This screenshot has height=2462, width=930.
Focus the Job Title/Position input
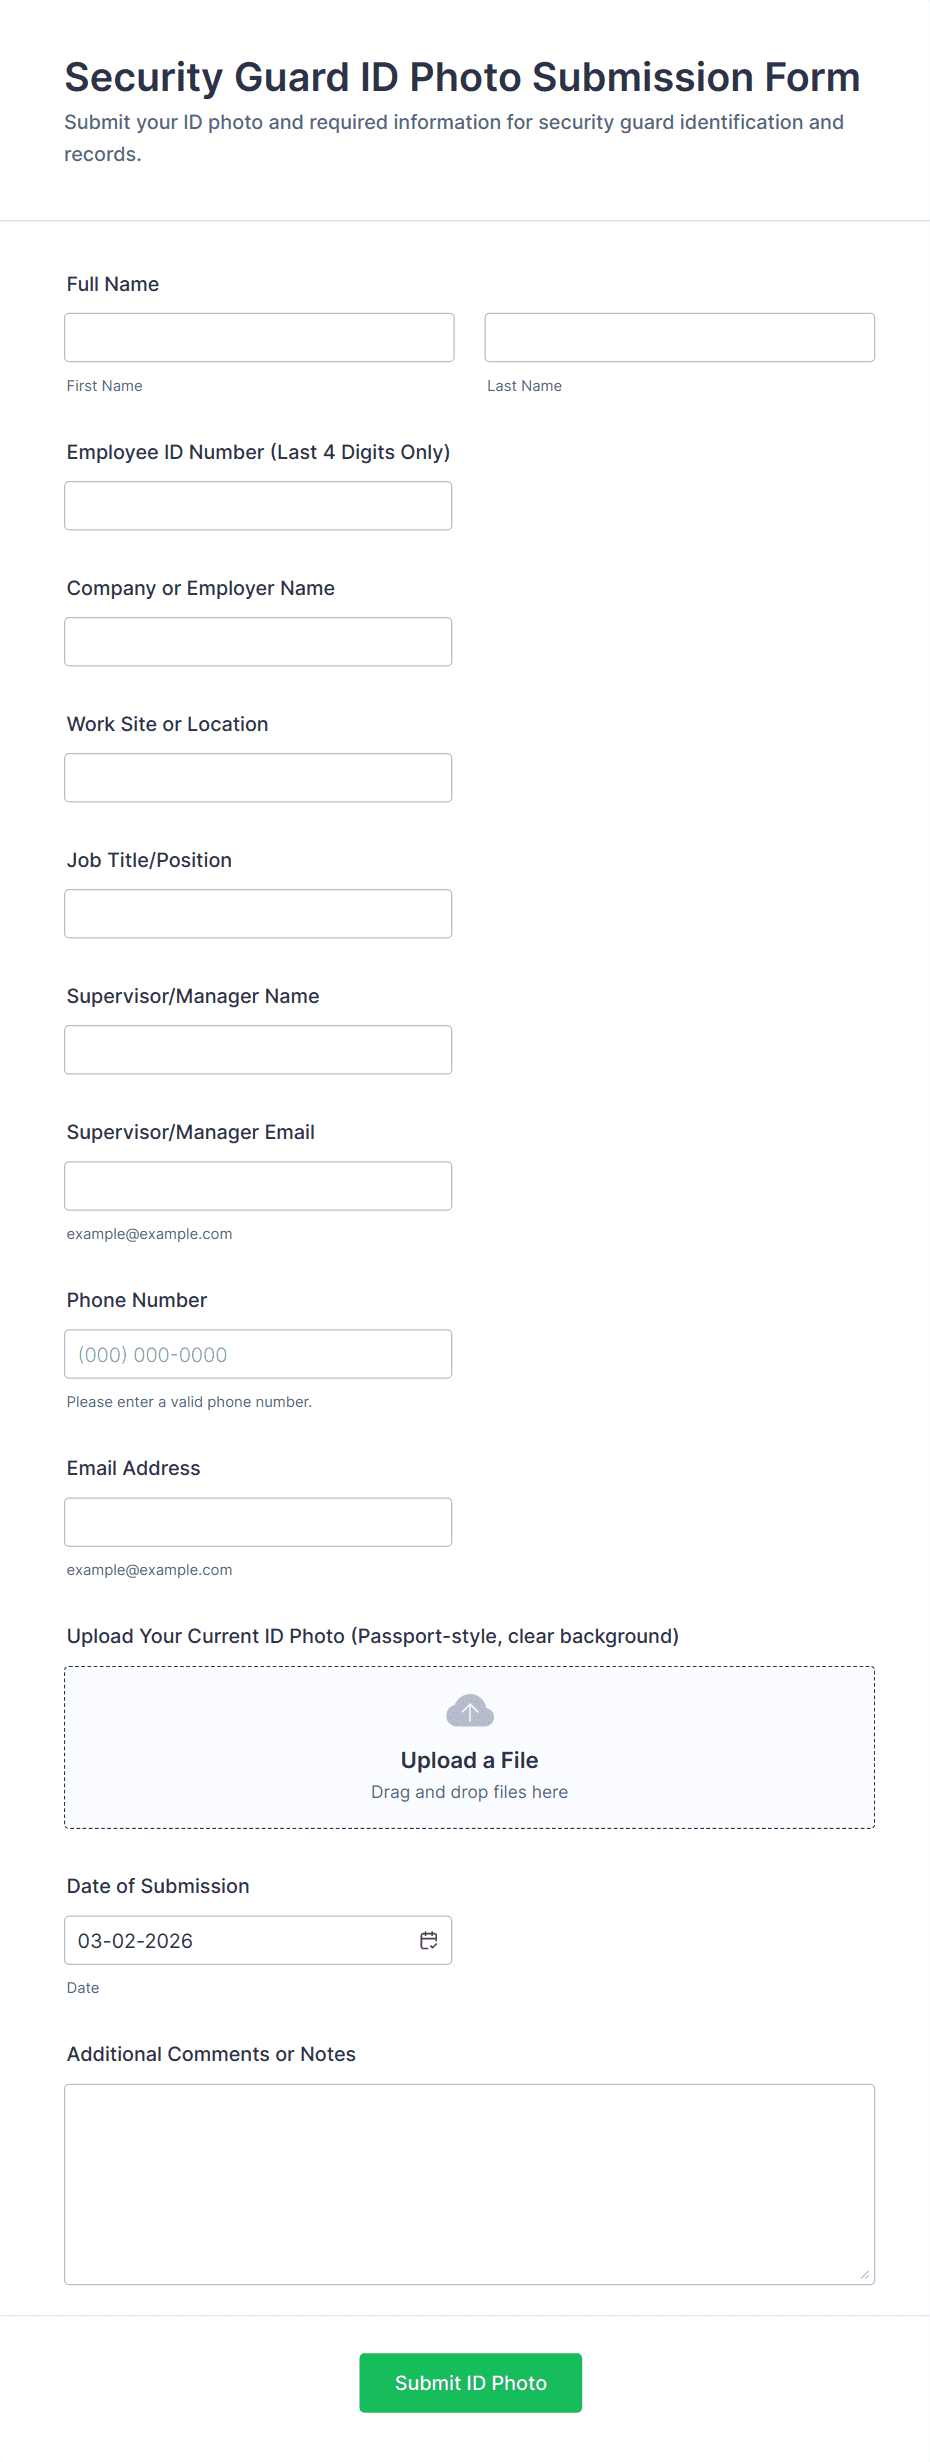point(258,914)
